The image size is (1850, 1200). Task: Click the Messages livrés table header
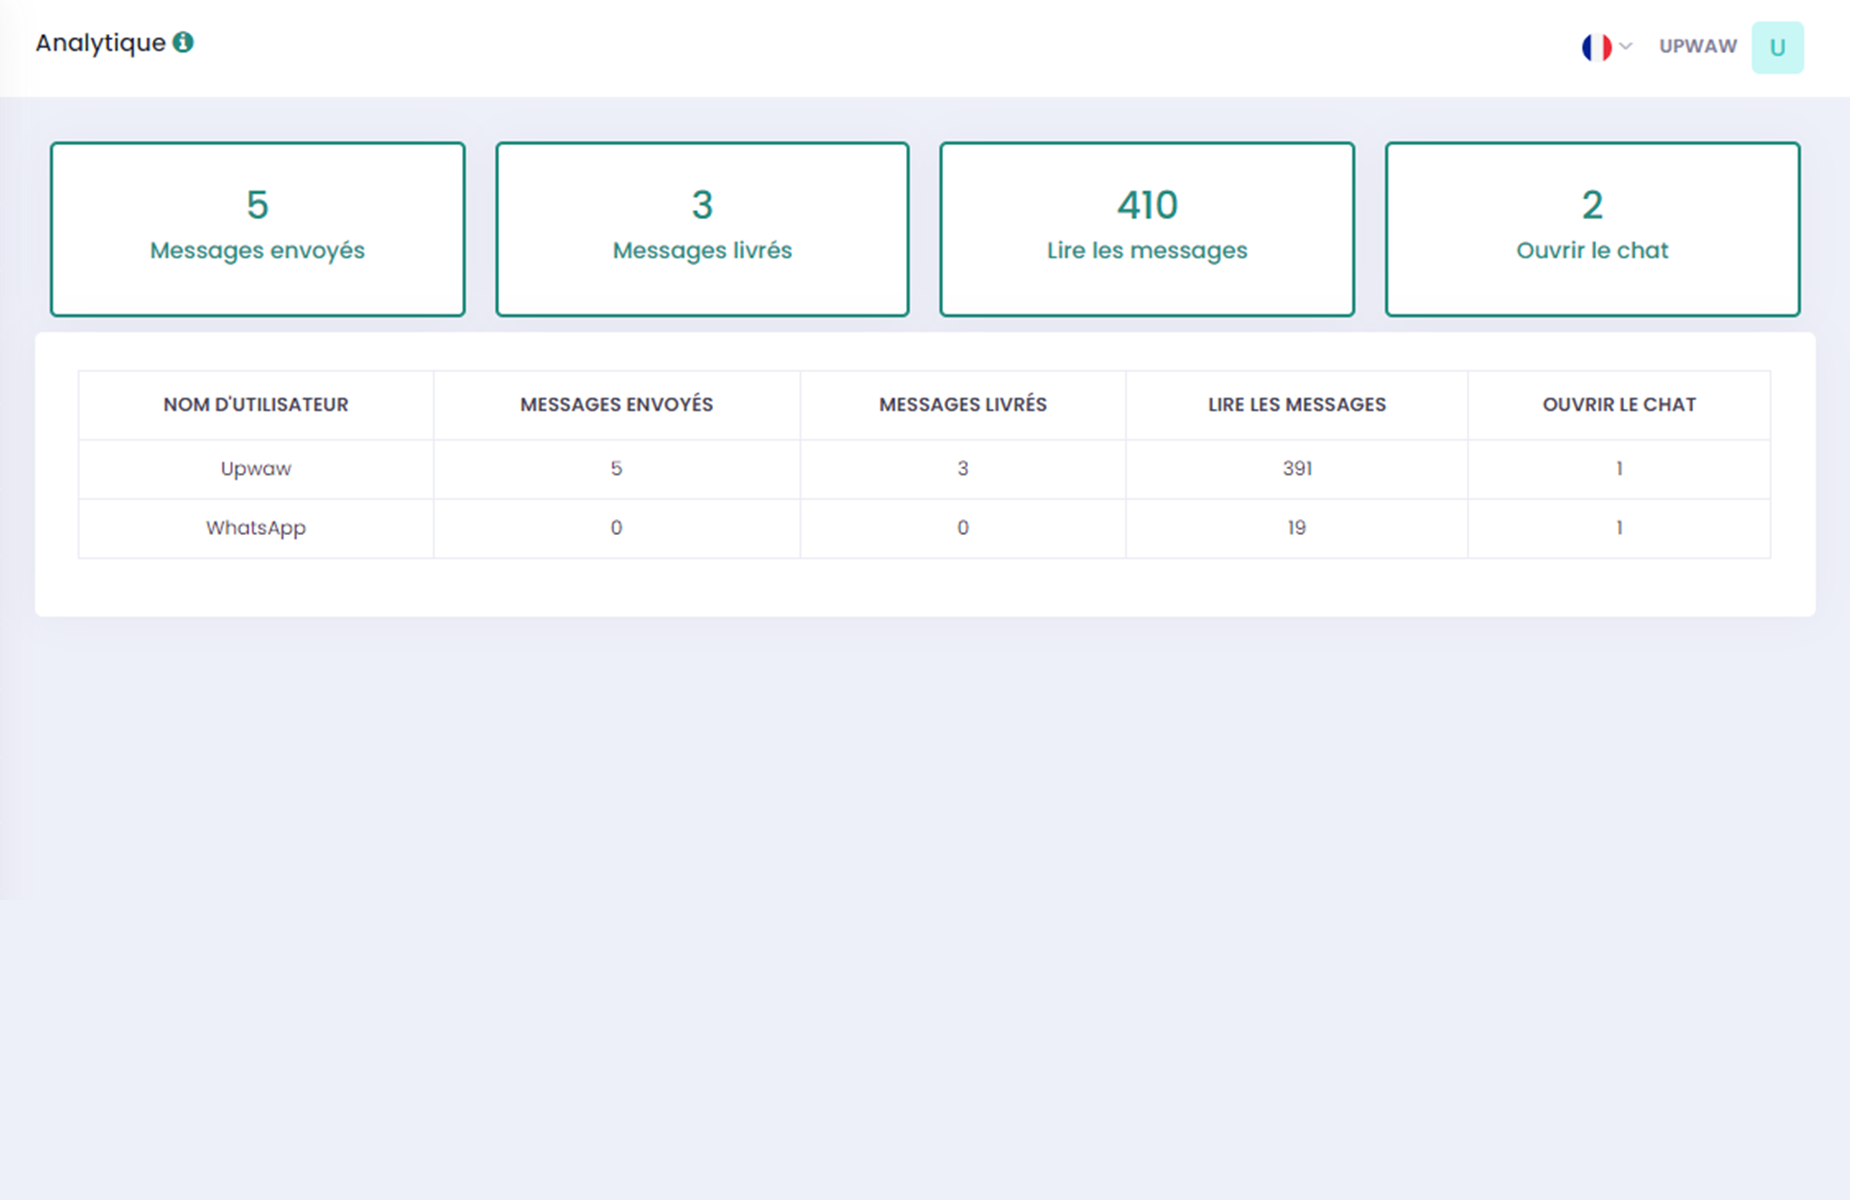point(962,405)
